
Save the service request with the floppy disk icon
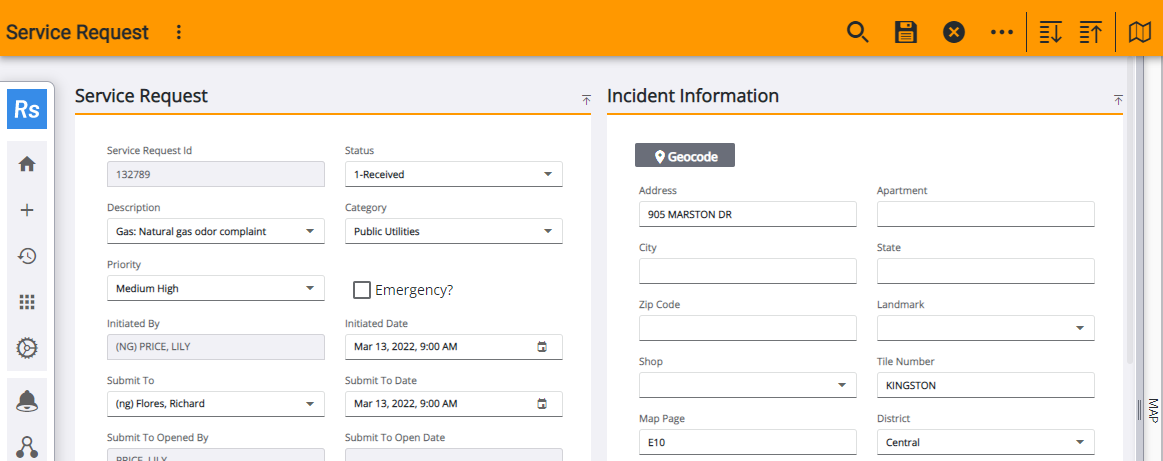pyautogui.click(x=906, y=33)
